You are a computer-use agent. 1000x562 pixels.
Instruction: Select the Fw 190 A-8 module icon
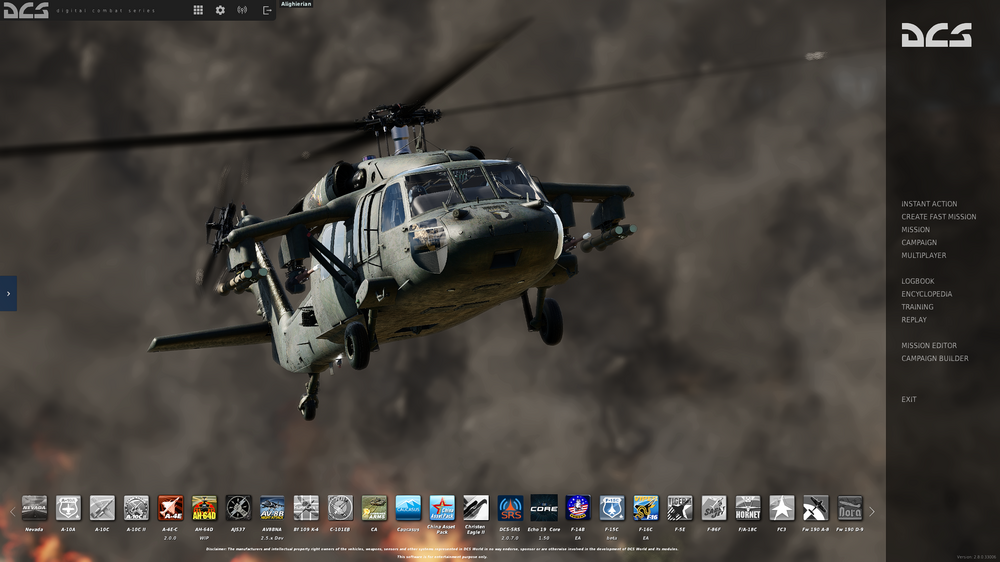pos(816,508)
